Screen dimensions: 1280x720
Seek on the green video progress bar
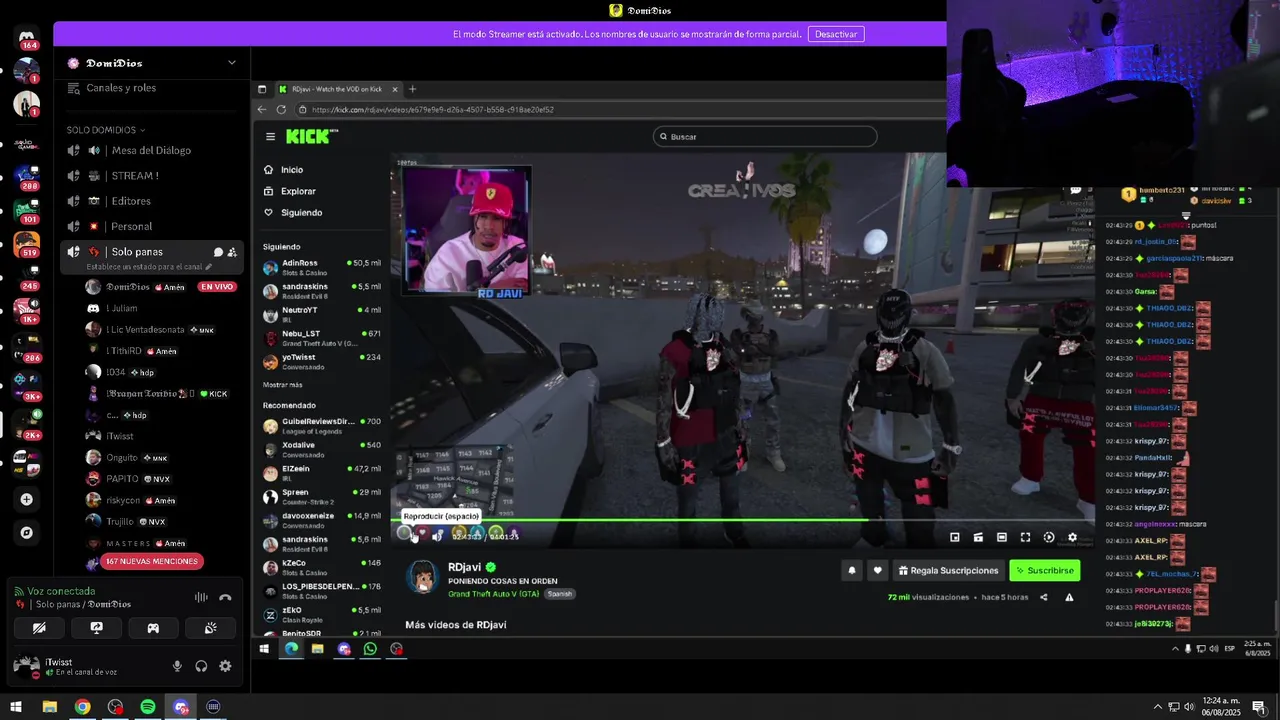(743, 520)
